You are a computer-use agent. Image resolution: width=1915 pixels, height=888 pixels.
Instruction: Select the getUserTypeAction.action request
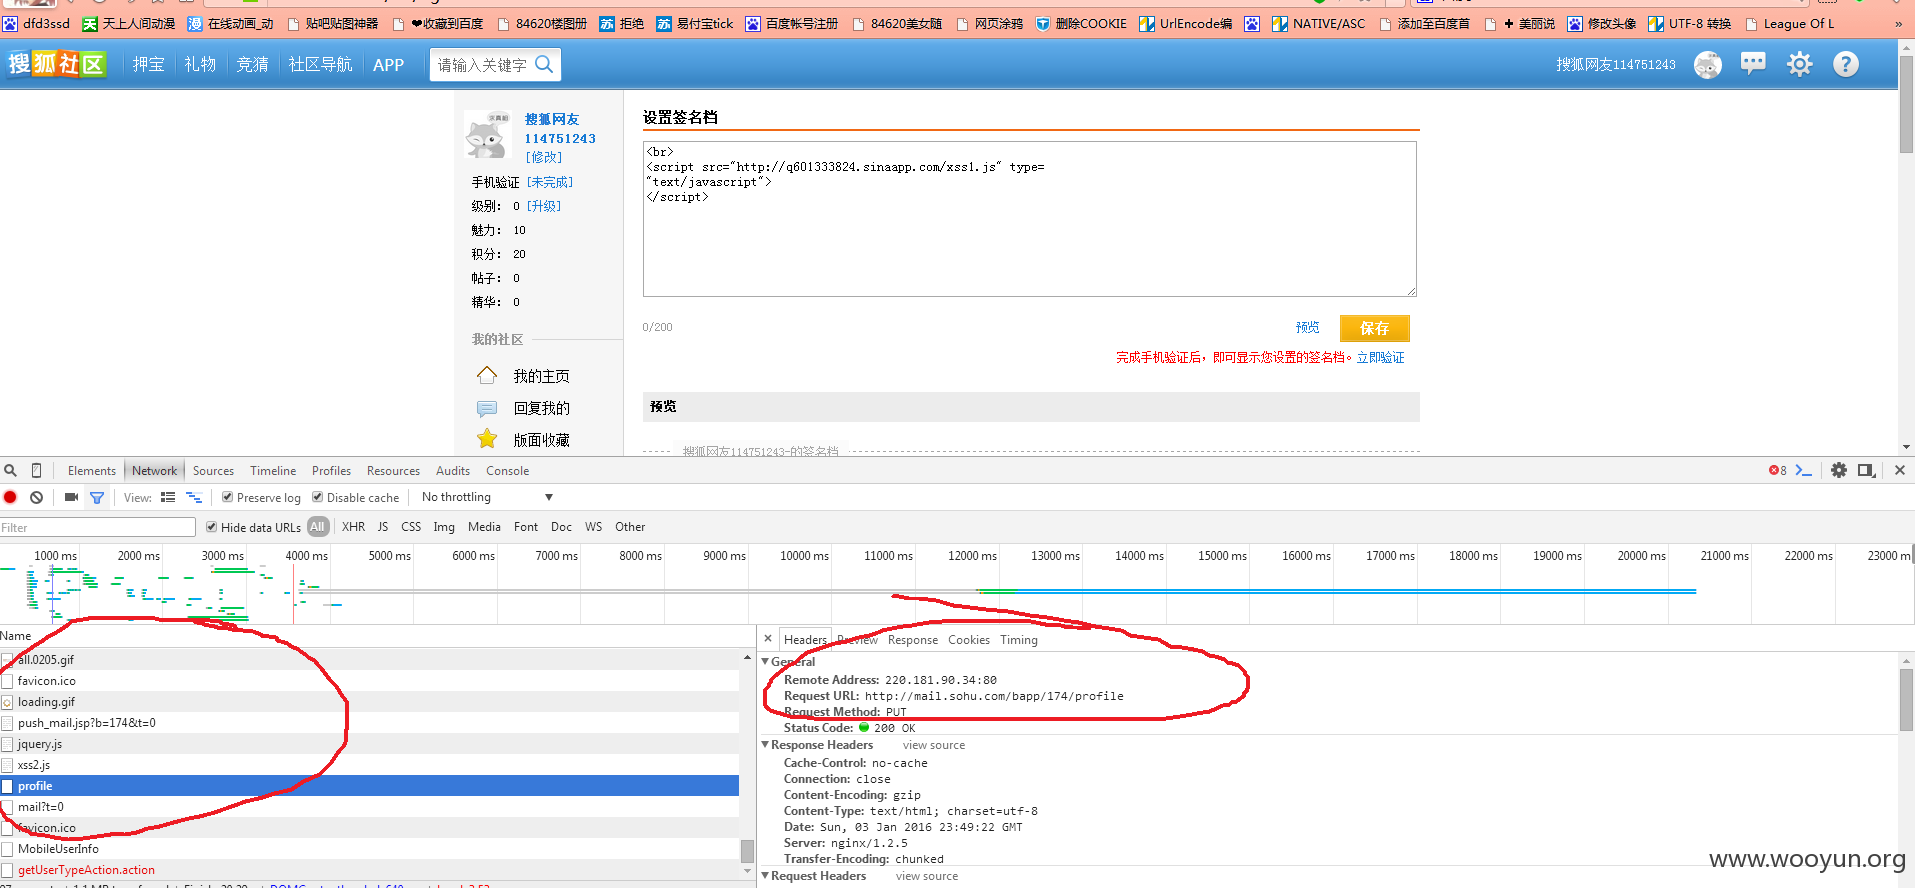pyautogui.click(x=369, y=870)
